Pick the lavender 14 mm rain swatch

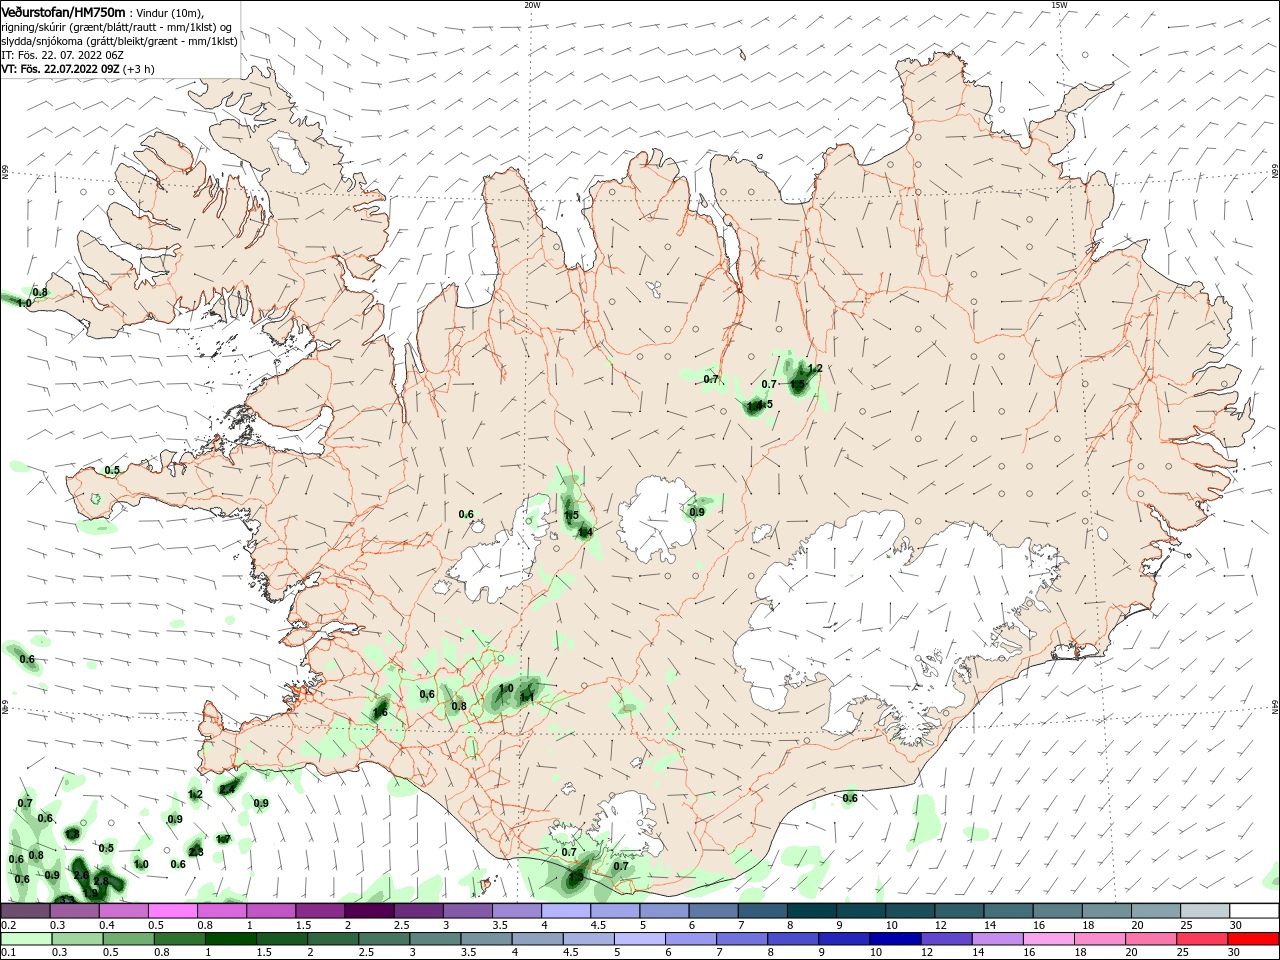pyautogui.click(x=996, y=939)
